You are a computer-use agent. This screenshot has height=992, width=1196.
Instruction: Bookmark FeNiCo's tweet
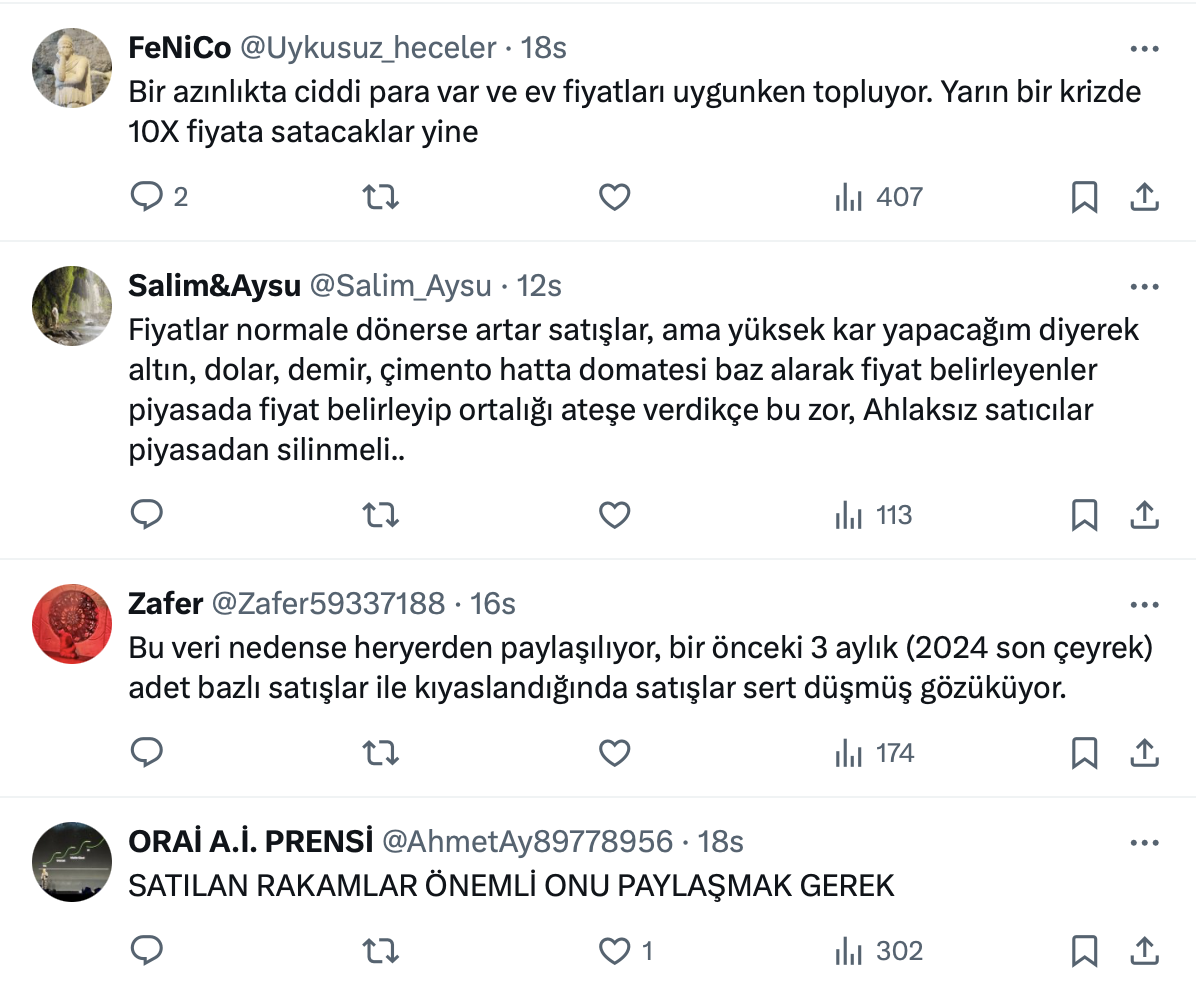[x=1084, y=197]
